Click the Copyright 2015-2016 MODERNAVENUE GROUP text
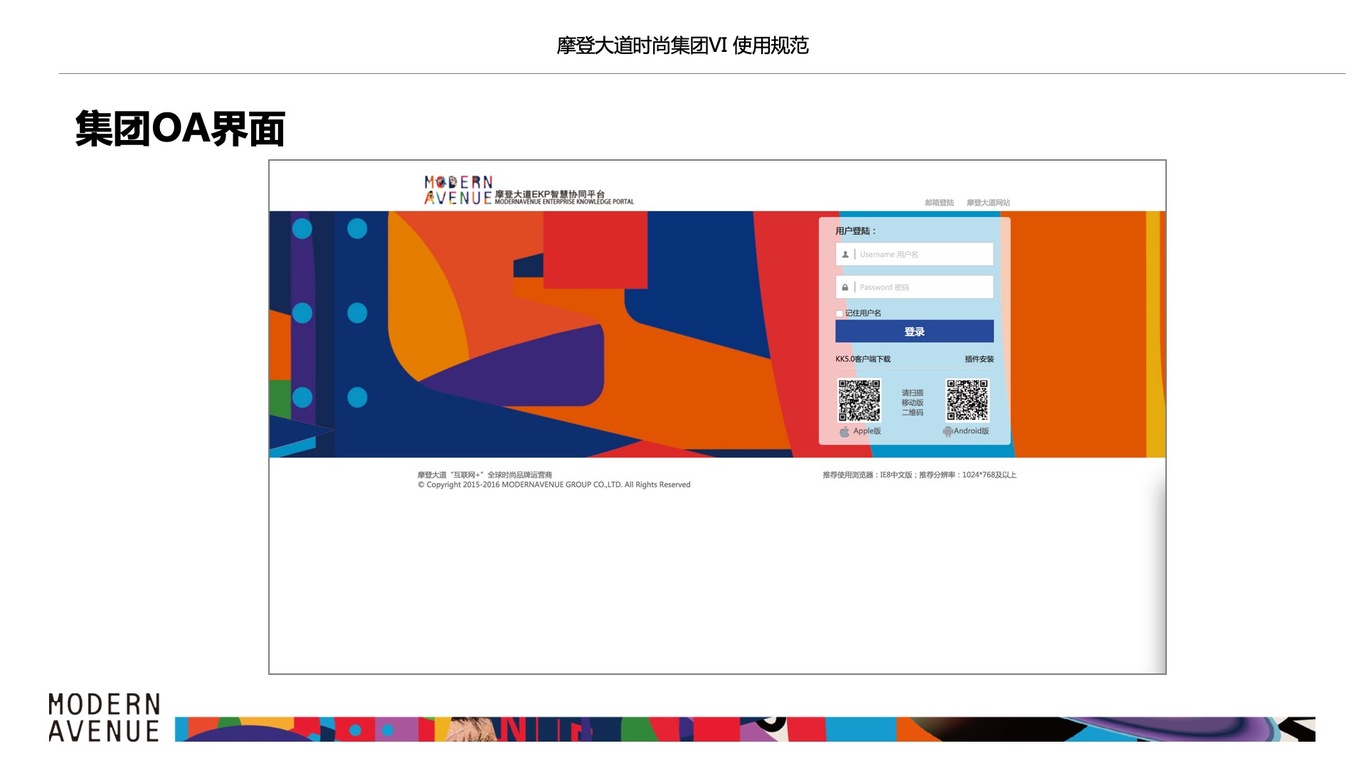 pyautogui.click(x=554, y=485)
